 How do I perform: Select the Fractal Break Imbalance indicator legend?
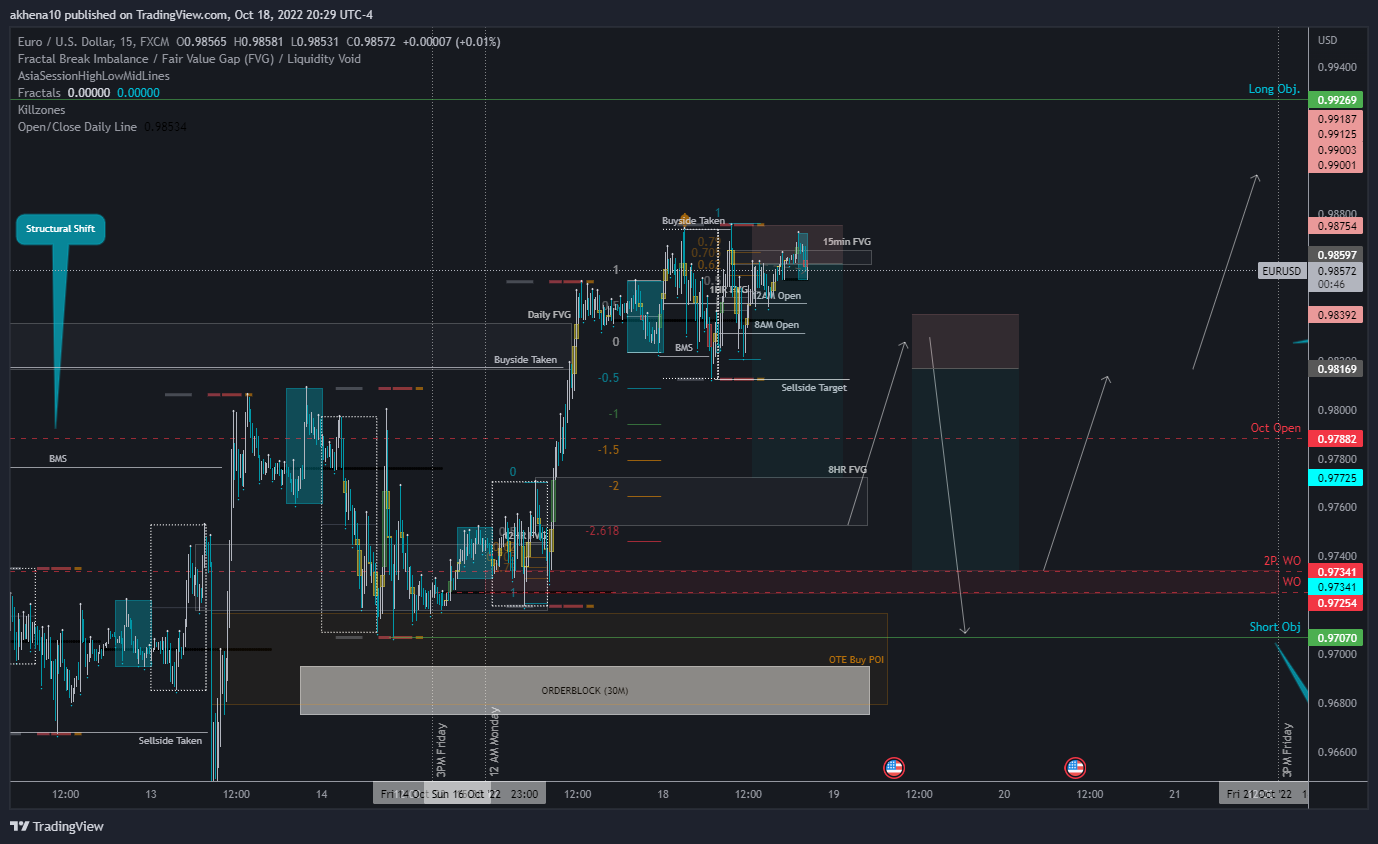(x=190, y=59)
